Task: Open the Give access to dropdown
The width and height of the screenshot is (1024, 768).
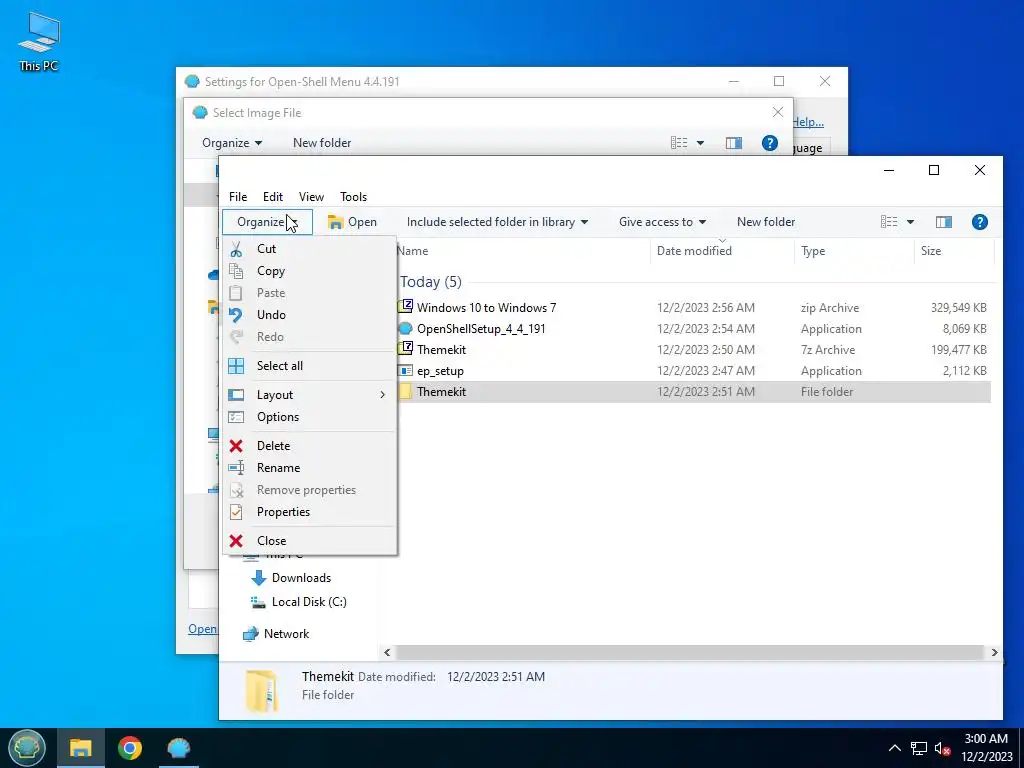Action: pos(662,222)
